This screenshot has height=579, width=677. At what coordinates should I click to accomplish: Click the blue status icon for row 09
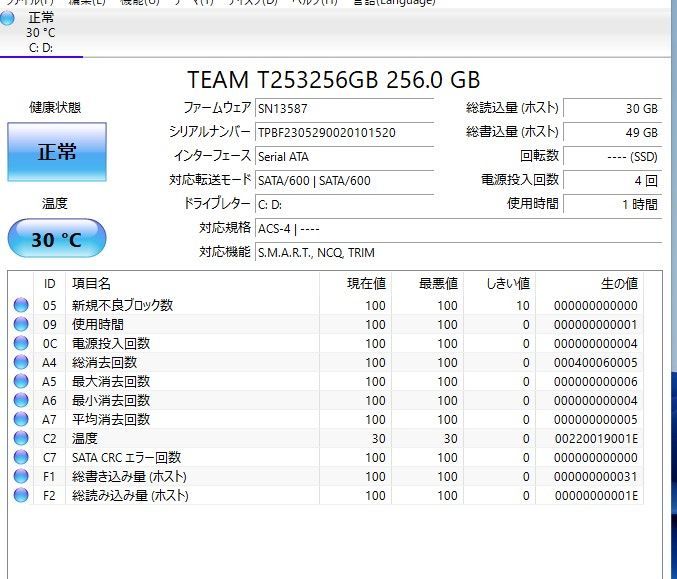21,324
